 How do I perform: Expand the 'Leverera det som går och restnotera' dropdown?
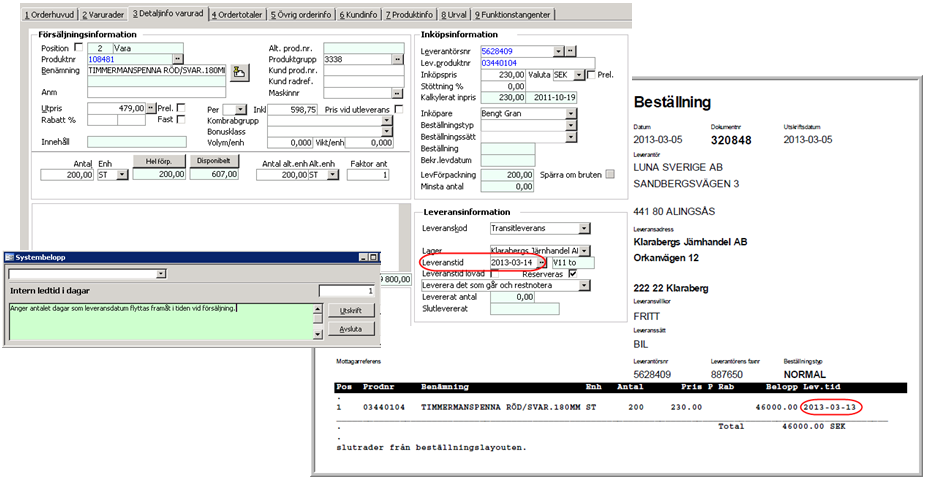[584, 285]
